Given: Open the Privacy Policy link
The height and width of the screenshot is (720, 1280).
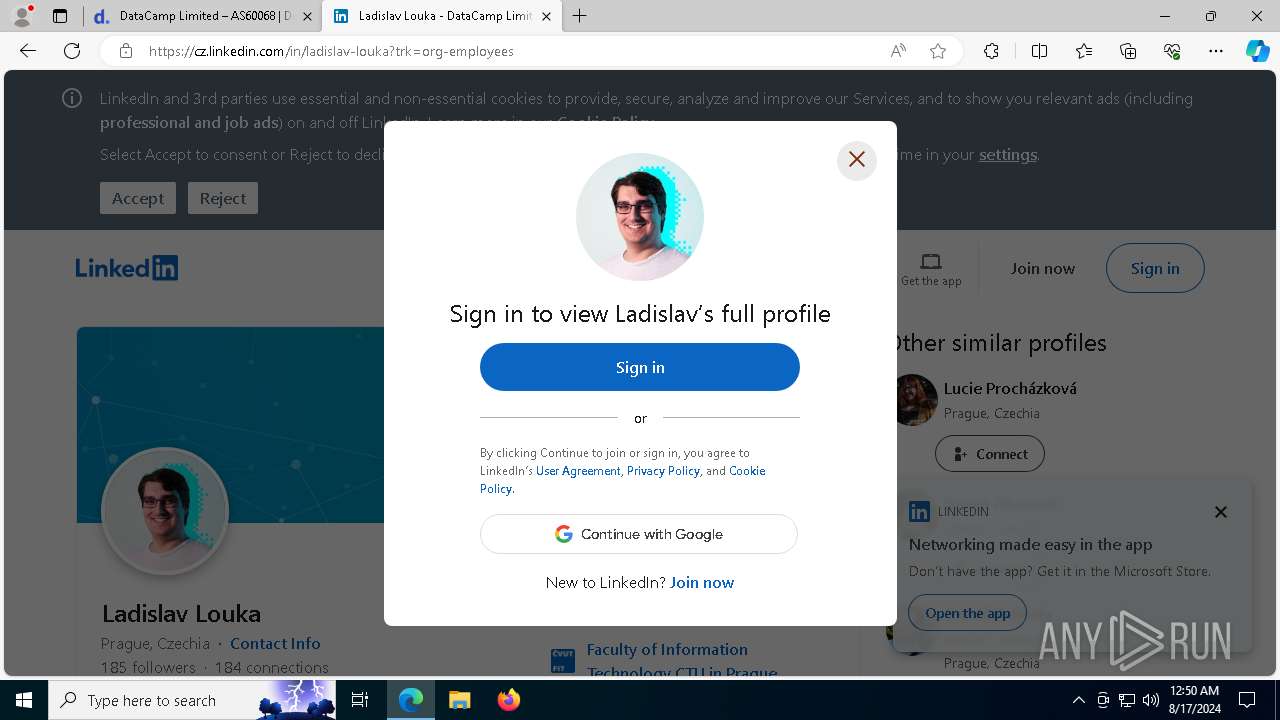Looking at the screenshot, I should (x=663, y=471).
